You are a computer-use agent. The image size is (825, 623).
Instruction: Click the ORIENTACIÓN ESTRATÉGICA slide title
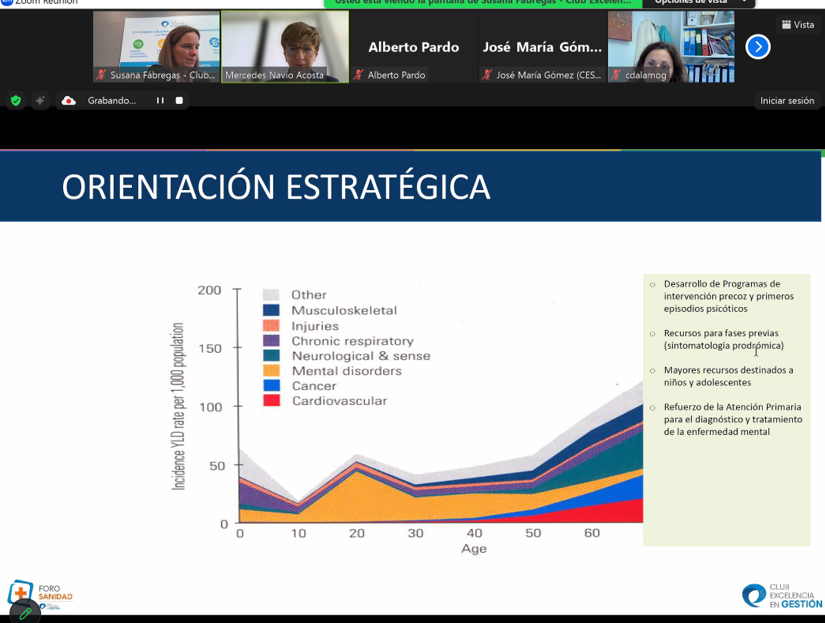tap(276, 187)
